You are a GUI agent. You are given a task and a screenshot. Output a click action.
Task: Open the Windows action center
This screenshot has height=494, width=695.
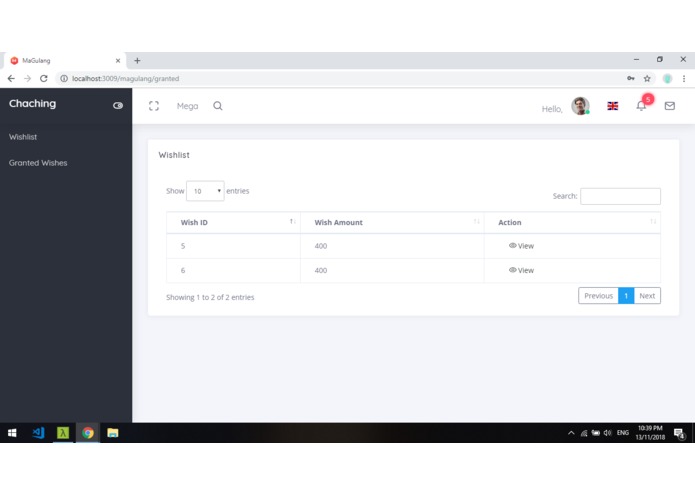(679, 433)
